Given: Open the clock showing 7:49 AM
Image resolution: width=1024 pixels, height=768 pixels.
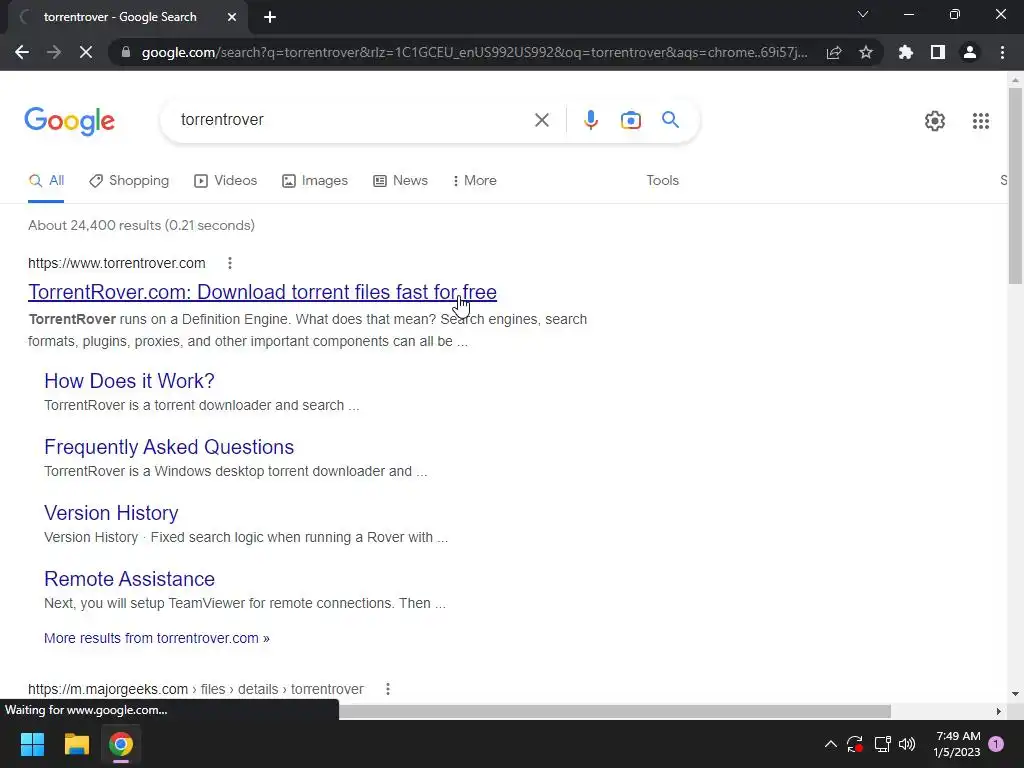Looking at the screenshot, I should point(957,744).
